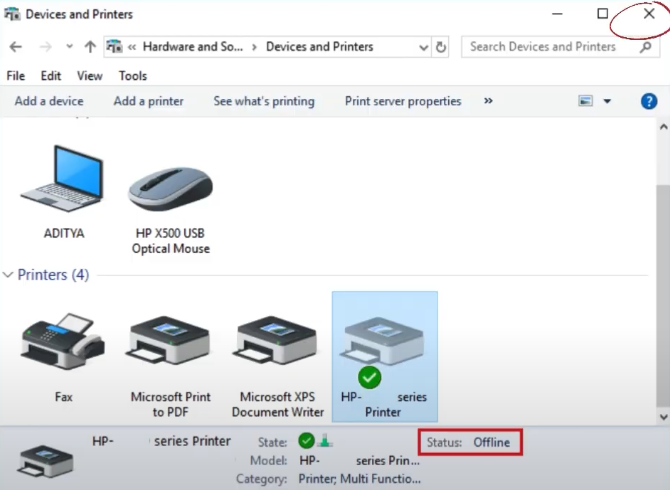The height and width of the screenshot is (490, 670).
Task: Minimize the Devices and Printers window
Action: (x=557, y=14)
